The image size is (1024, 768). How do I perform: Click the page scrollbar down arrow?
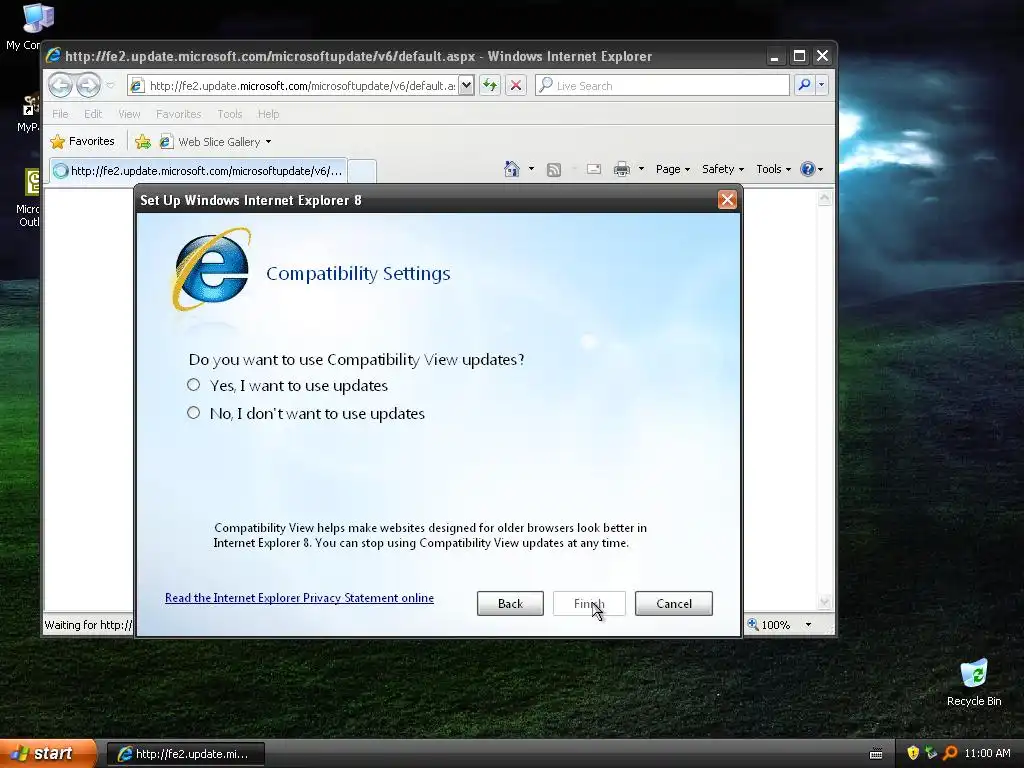[x=825, y=602]
